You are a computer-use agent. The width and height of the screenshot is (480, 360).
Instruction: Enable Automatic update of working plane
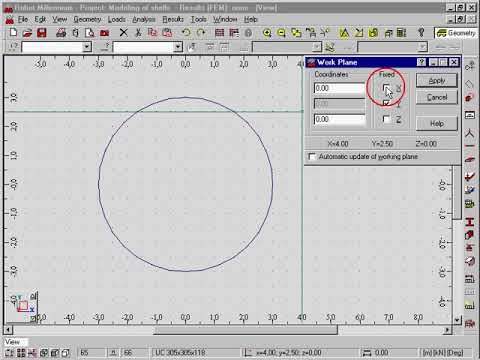[312, 157]
